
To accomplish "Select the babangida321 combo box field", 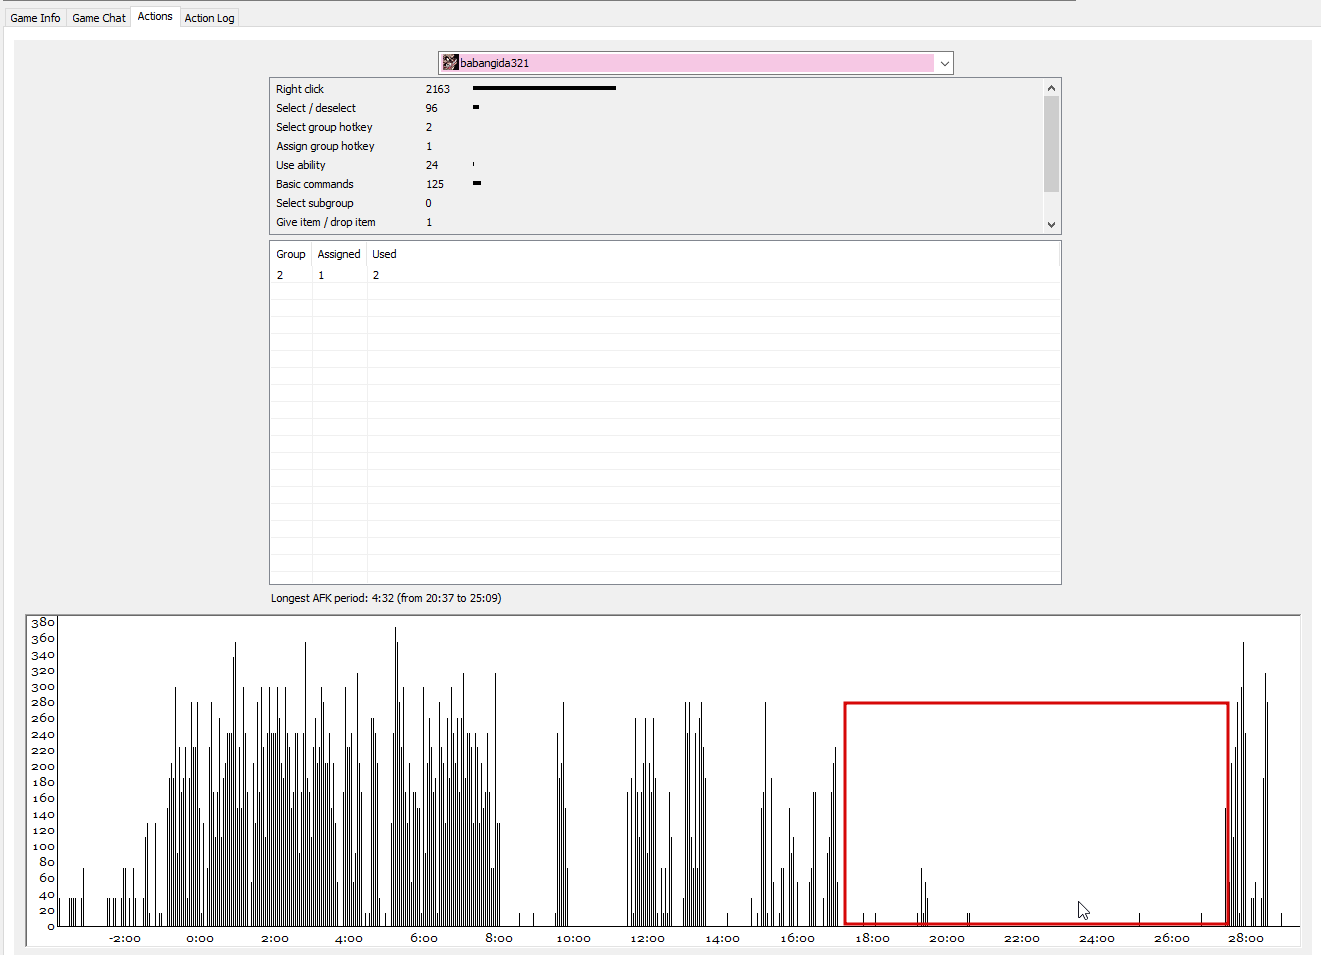I will click(695, 63).
